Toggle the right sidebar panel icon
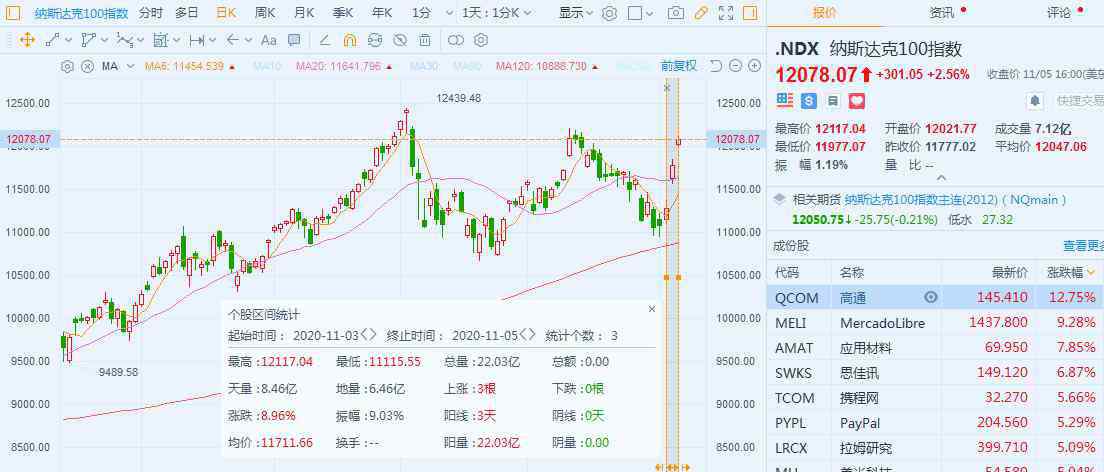This screenshot has height=472, width=1104. (x=751, y=13)
